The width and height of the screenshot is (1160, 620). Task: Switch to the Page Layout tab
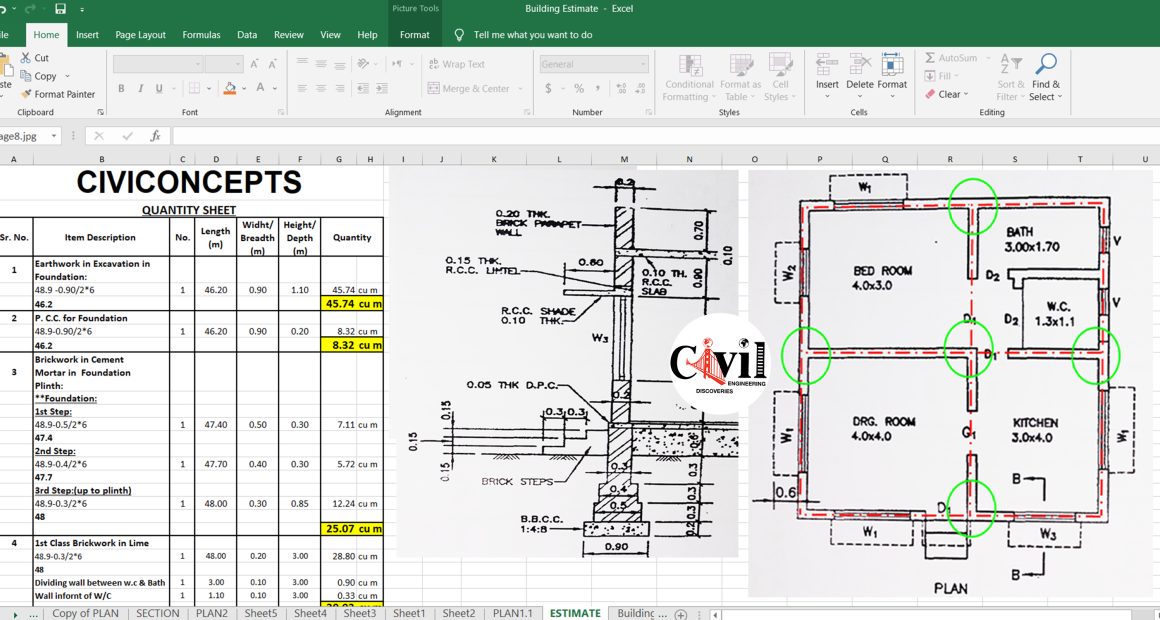[141, 35]
